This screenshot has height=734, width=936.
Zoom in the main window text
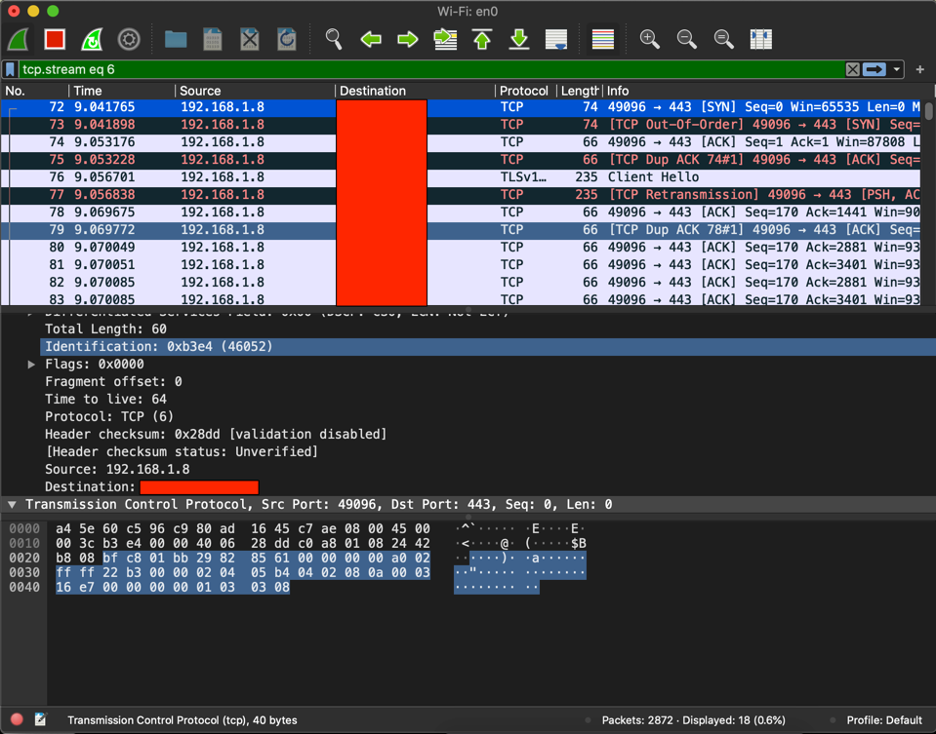pyautogui.click(x=649, y=39)
